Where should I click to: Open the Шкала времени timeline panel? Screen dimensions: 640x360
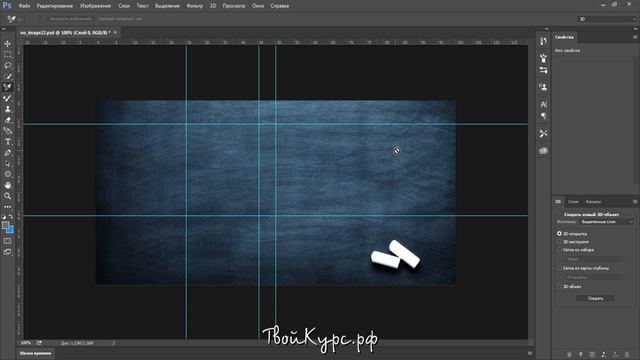click(36, 353)
